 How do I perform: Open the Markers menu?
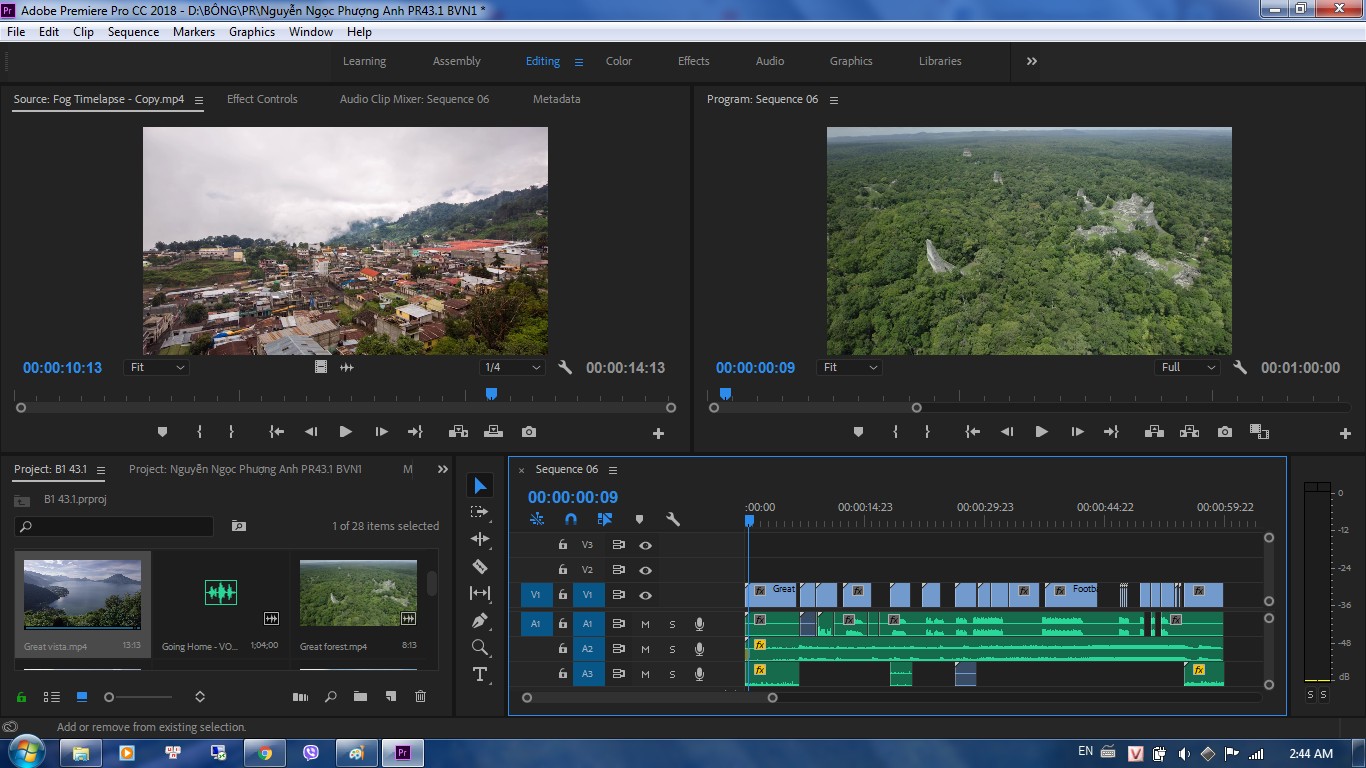pyautogui.click(x=194, y=32)
